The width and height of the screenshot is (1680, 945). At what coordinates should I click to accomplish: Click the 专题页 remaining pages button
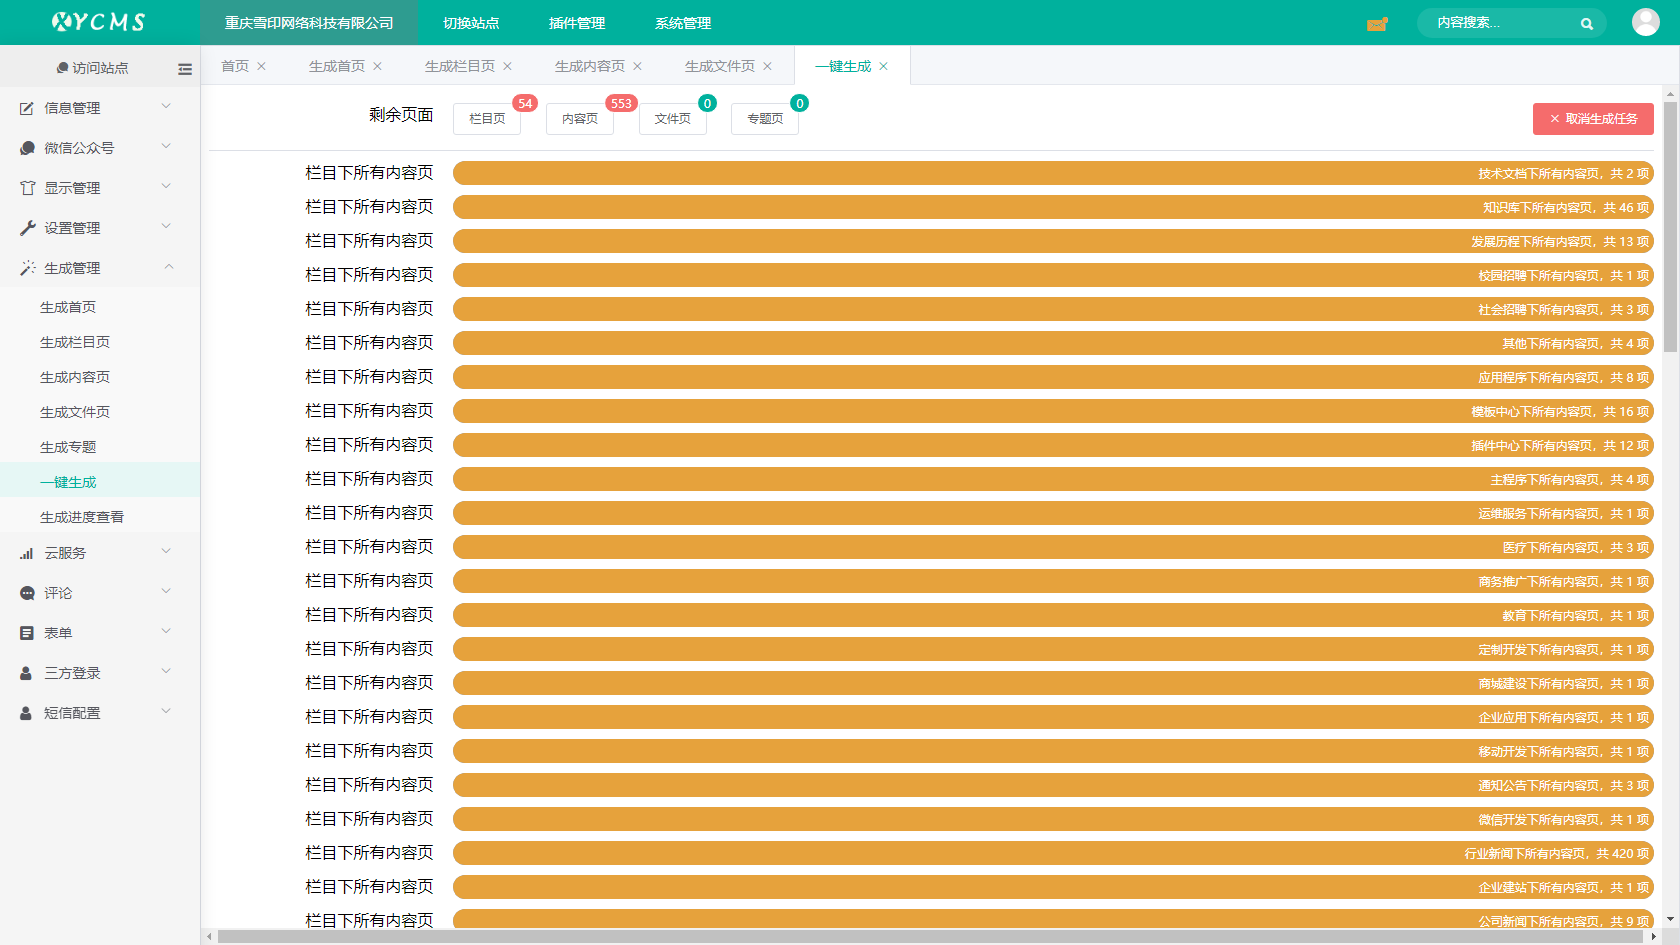point(765,119)
